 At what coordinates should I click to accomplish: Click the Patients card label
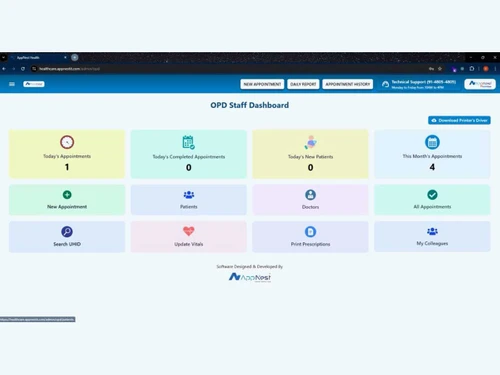coord(189,207)
